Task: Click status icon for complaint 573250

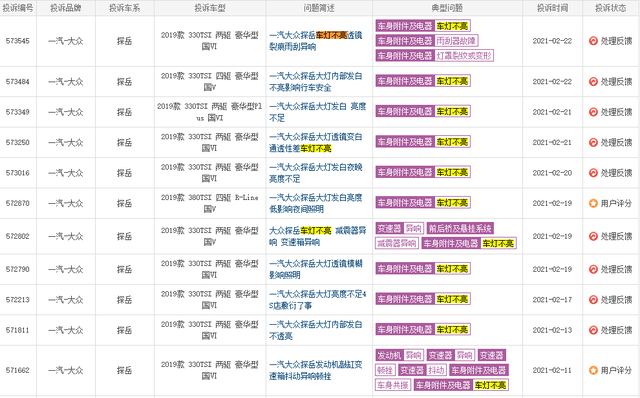Action: point(593,142)
